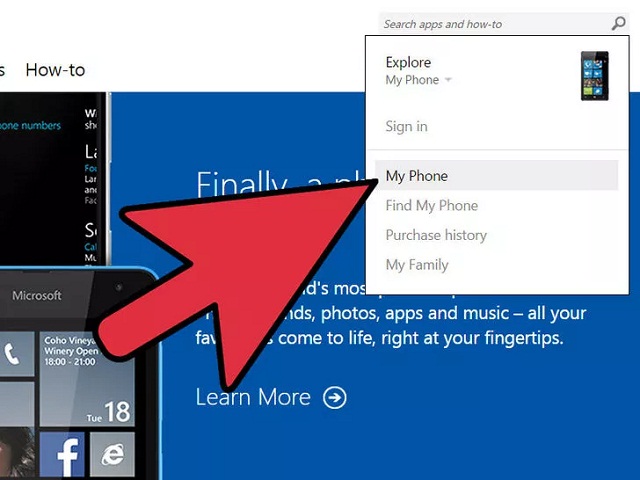Tap the Facebook tile on phone

click(x=62, y=455)
